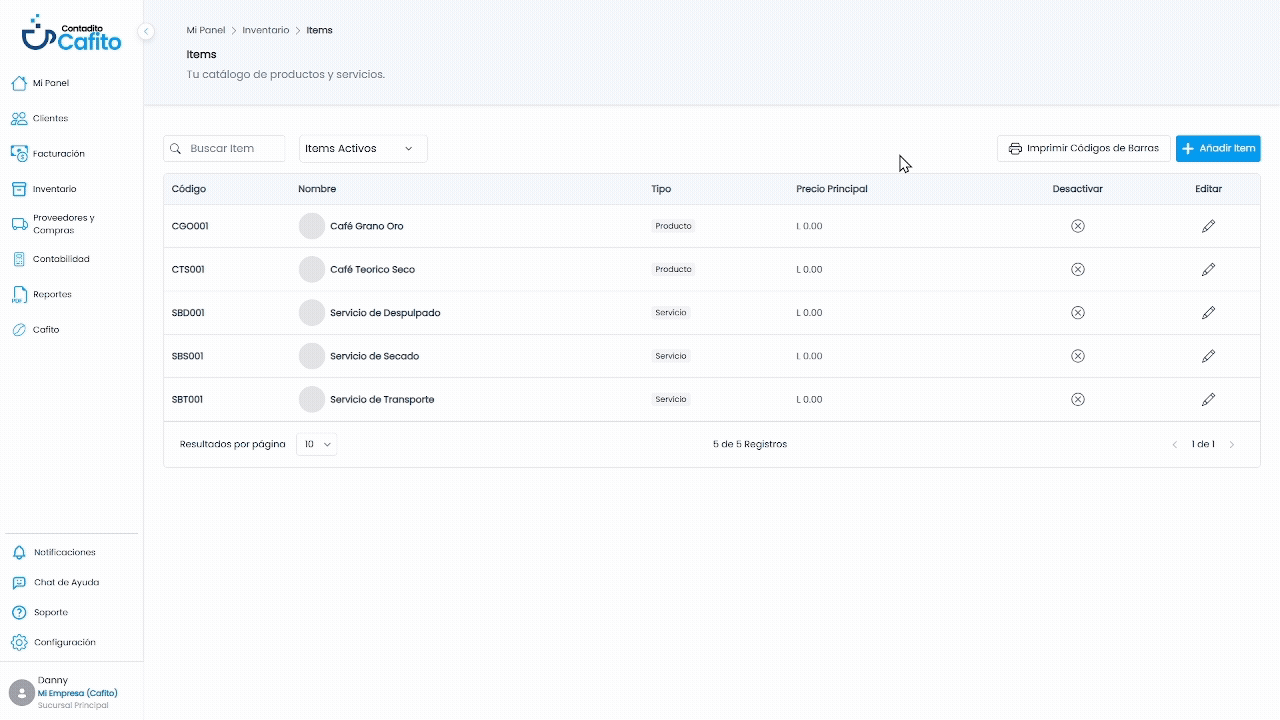This screenshot has width=1280, height=720.
Task: Click the Código column header
Action: 189,189
